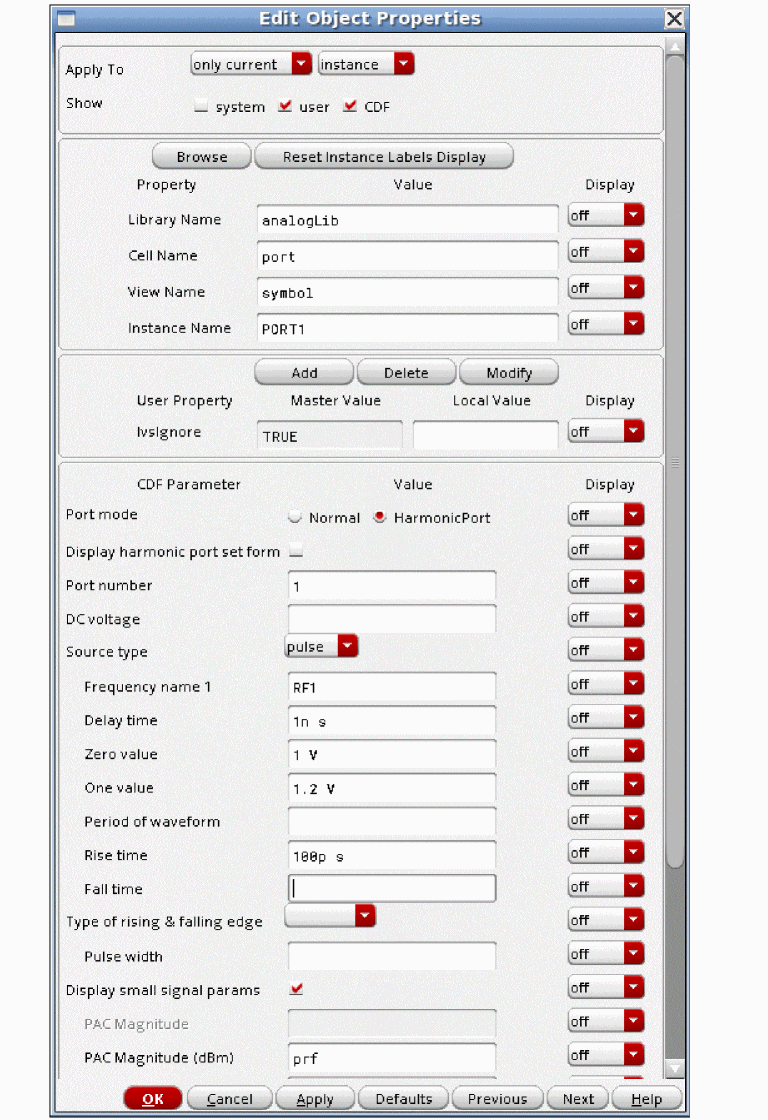The width and height of the screenshot is (768, 1120).
Task: Click the Apply button
Action: (314, 1099)
